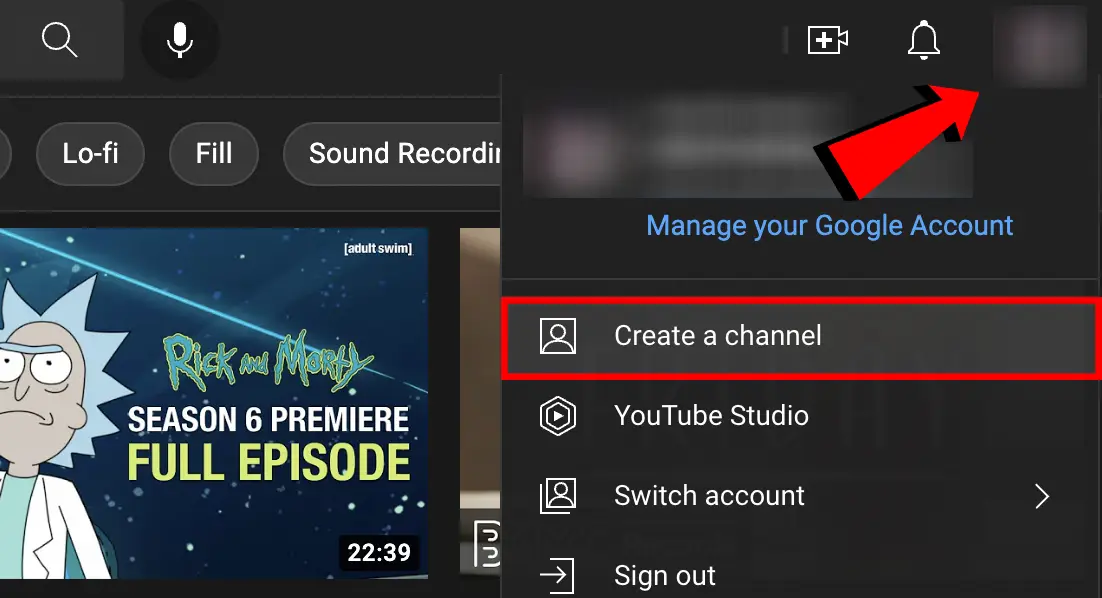Click the person icon beside Create a channel
Screen dimensions: 1102x598
[x=558, y=336]
